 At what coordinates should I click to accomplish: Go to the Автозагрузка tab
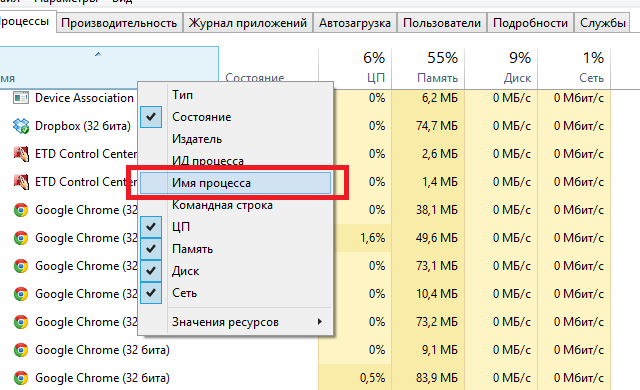coord(355,23)
